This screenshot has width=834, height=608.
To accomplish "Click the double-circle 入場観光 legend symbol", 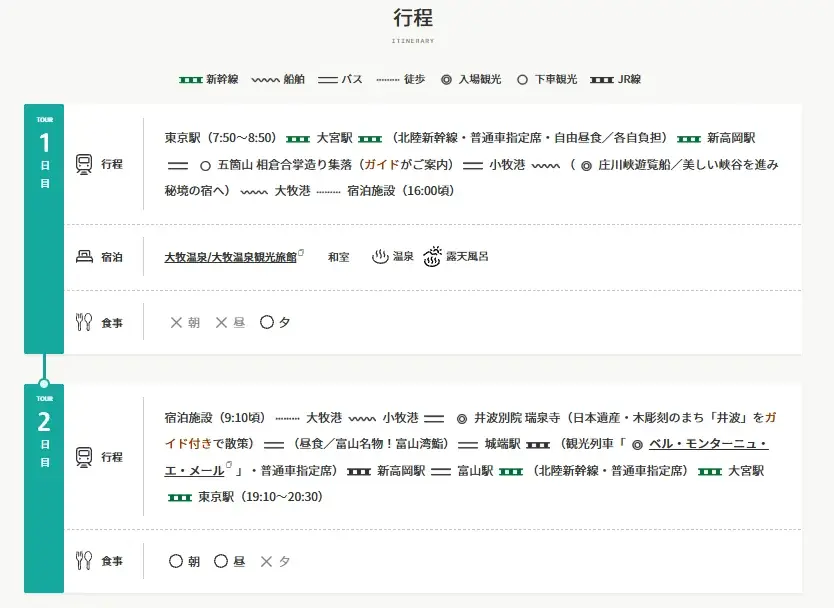I will (446, 80).
